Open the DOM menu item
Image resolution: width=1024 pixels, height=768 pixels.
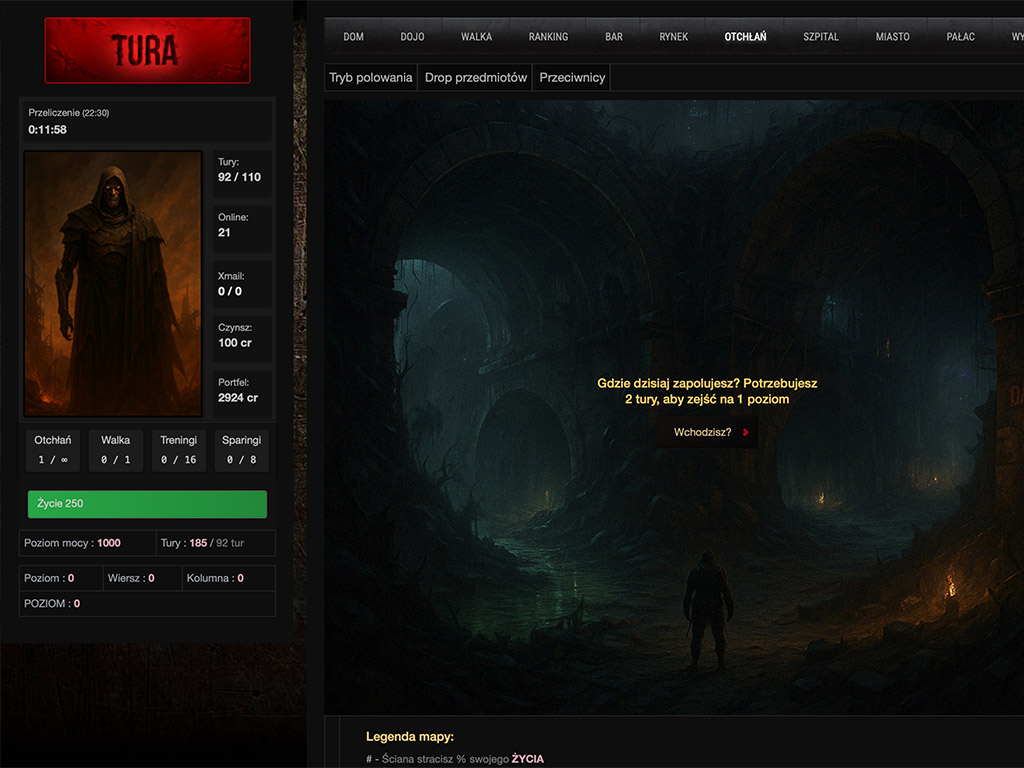[353, 37]
